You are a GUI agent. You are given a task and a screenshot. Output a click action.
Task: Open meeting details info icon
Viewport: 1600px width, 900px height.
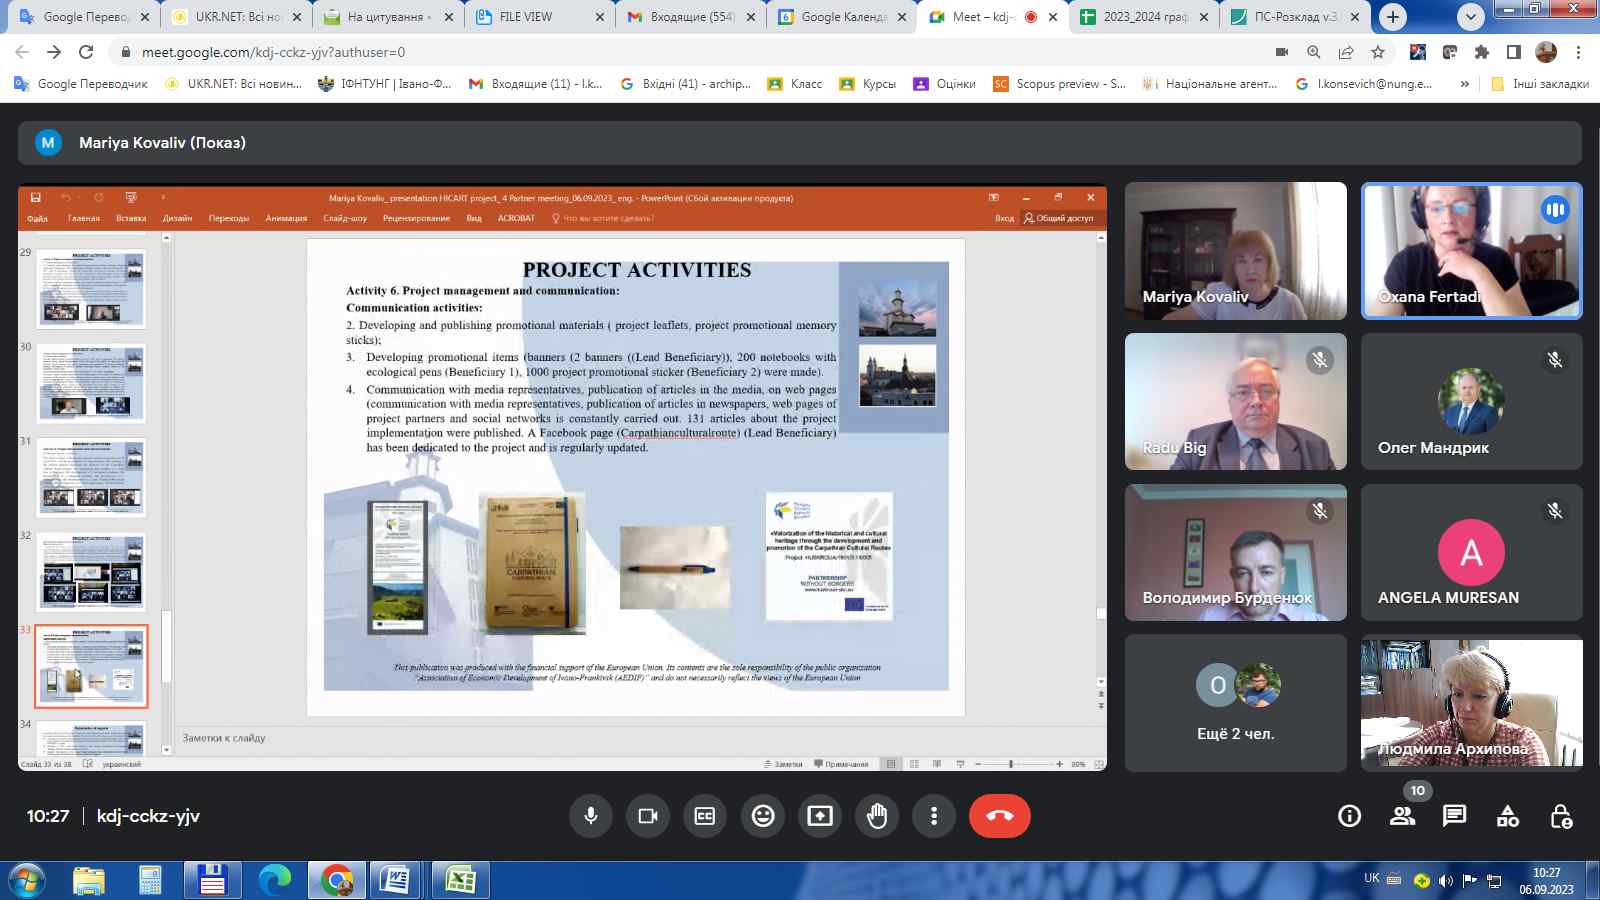(x=1349, y=816)
